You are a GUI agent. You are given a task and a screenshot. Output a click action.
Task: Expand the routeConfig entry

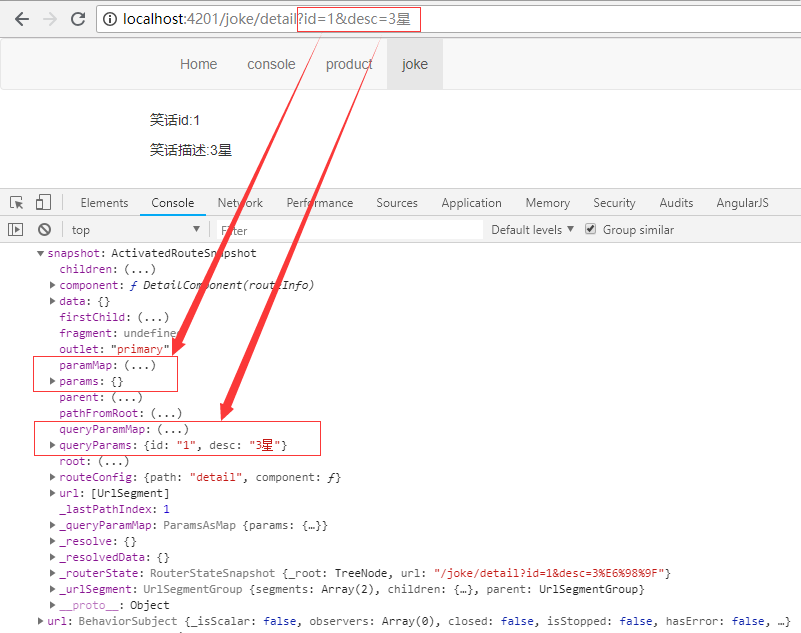pos(53,477)
